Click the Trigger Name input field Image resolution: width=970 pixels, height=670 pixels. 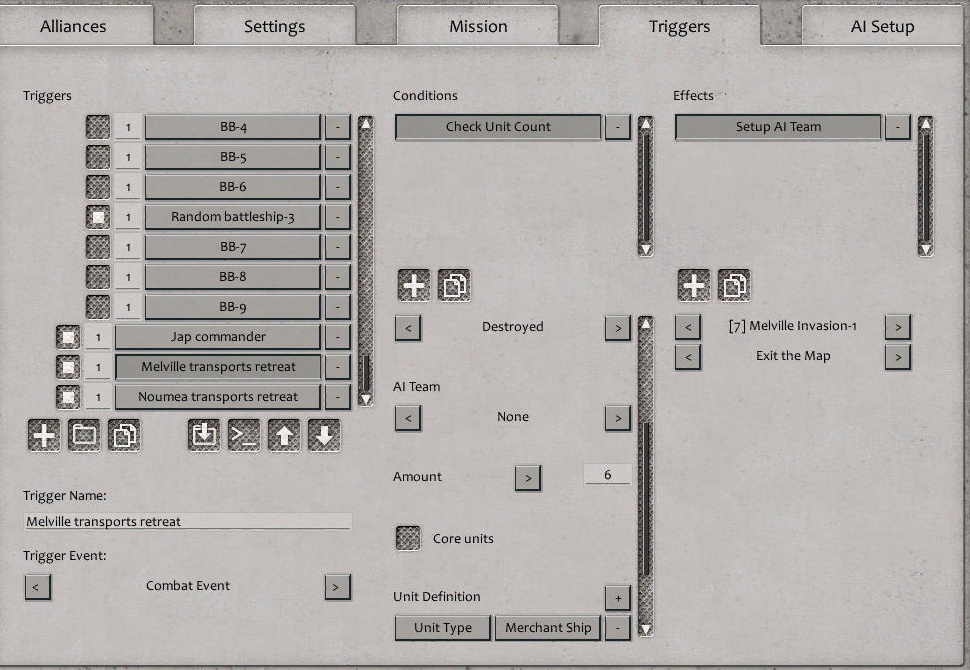(187, 522)
